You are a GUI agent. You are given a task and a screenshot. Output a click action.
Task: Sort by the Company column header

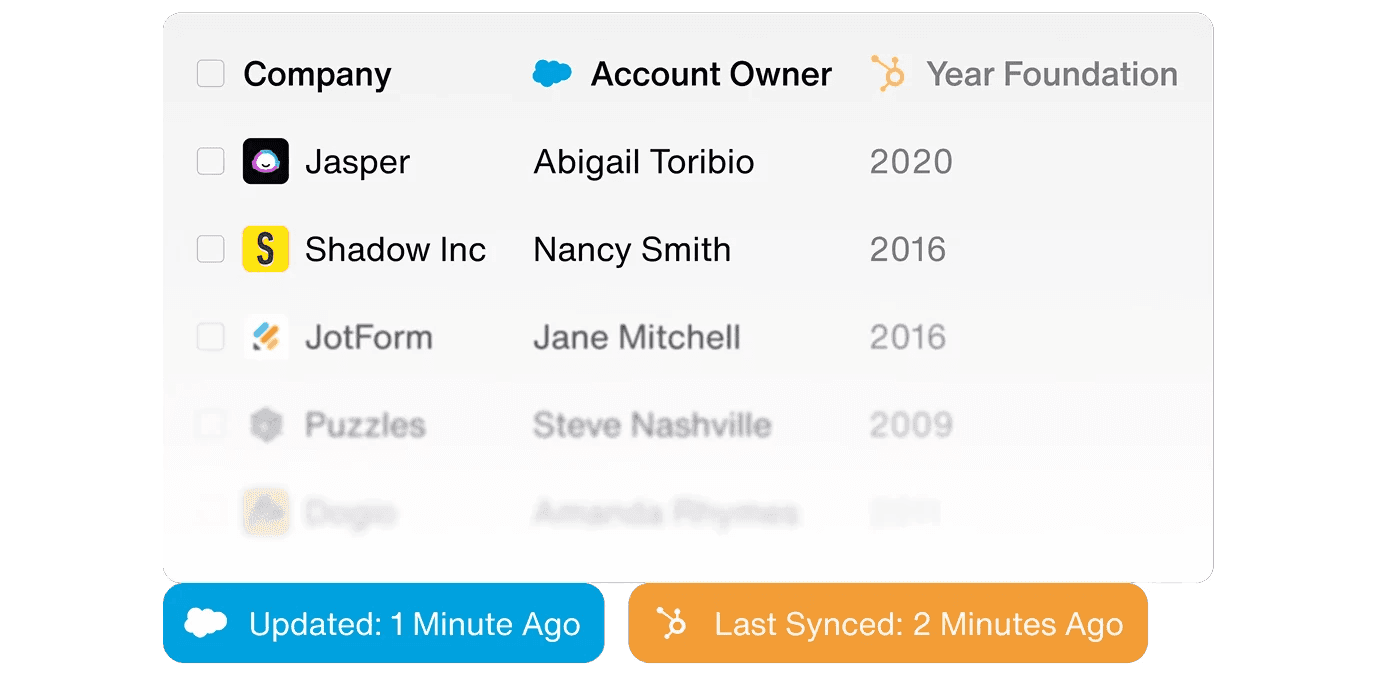pos(317,74)
